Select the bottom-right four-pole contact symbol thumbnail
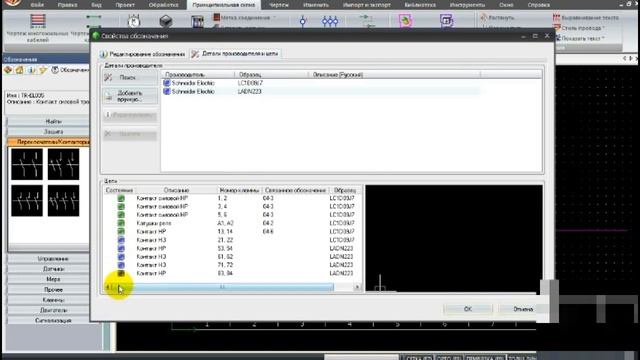 (x=63, y=200)
